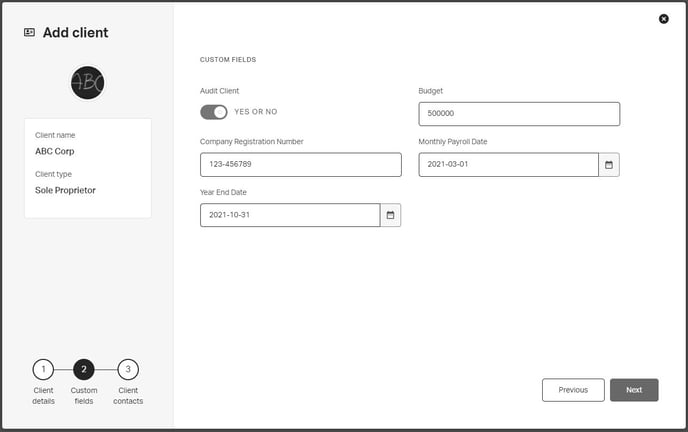This screenshot has width=688, height=432.
Task: Click Next to continue to contacts
Action: tap(634, 390)
